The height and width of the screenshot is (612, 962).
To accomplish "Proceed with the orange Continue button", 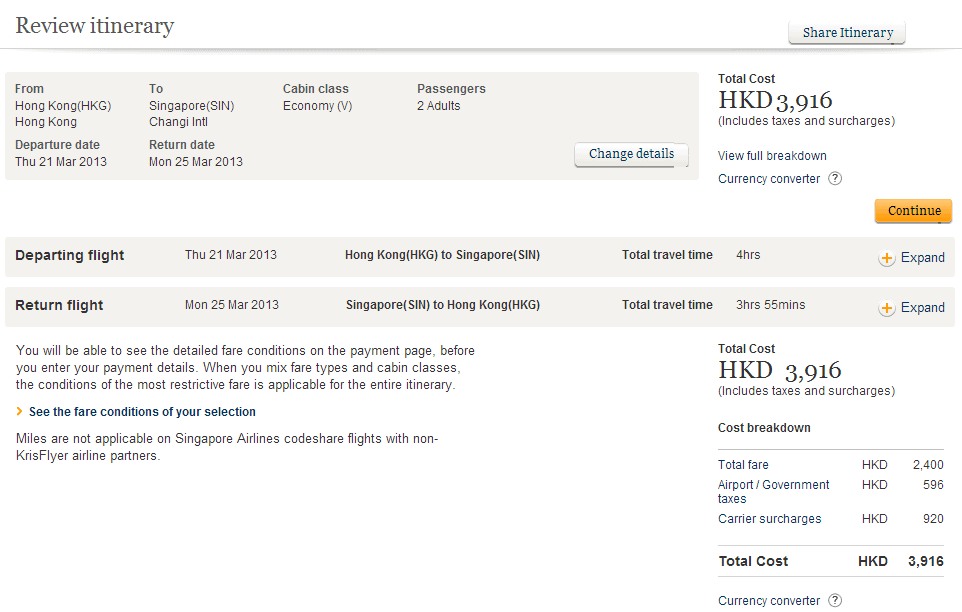I will [913, 211].
